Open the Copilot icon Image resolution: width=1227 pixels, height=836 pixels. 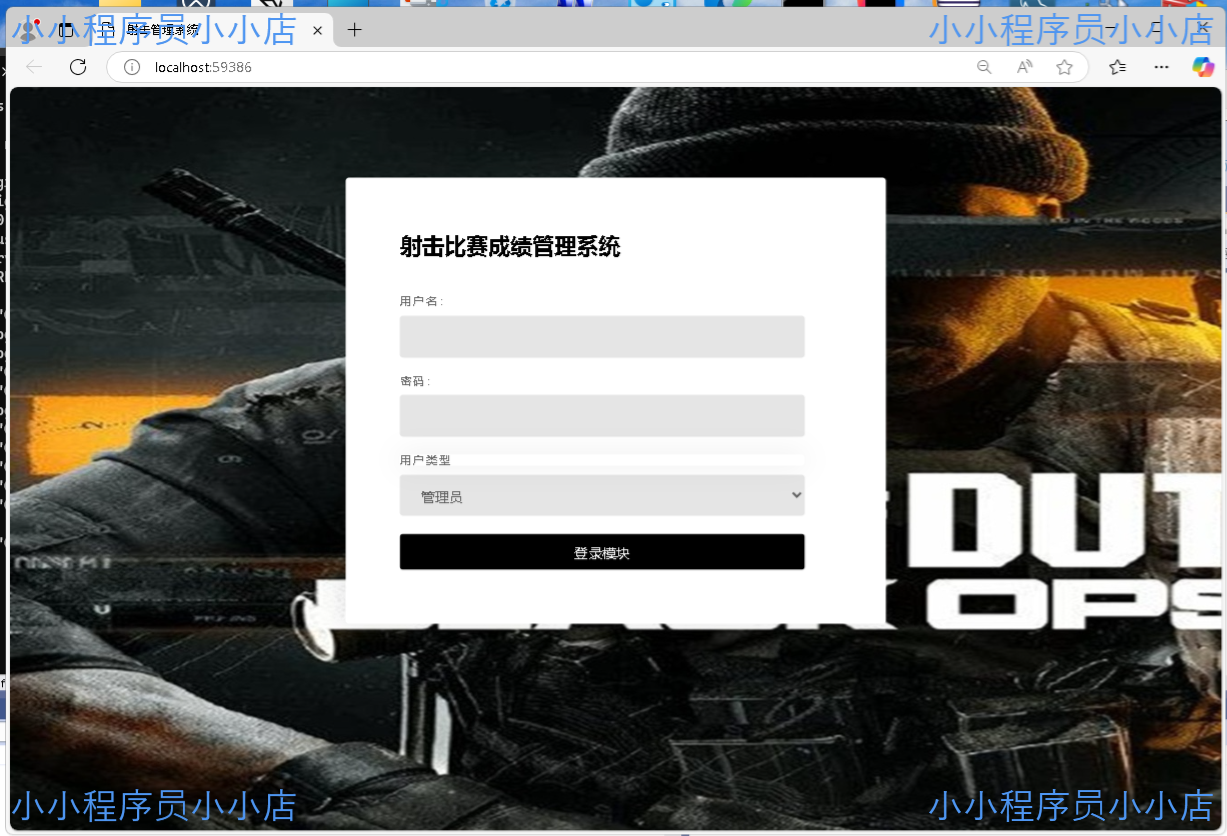1203,67
